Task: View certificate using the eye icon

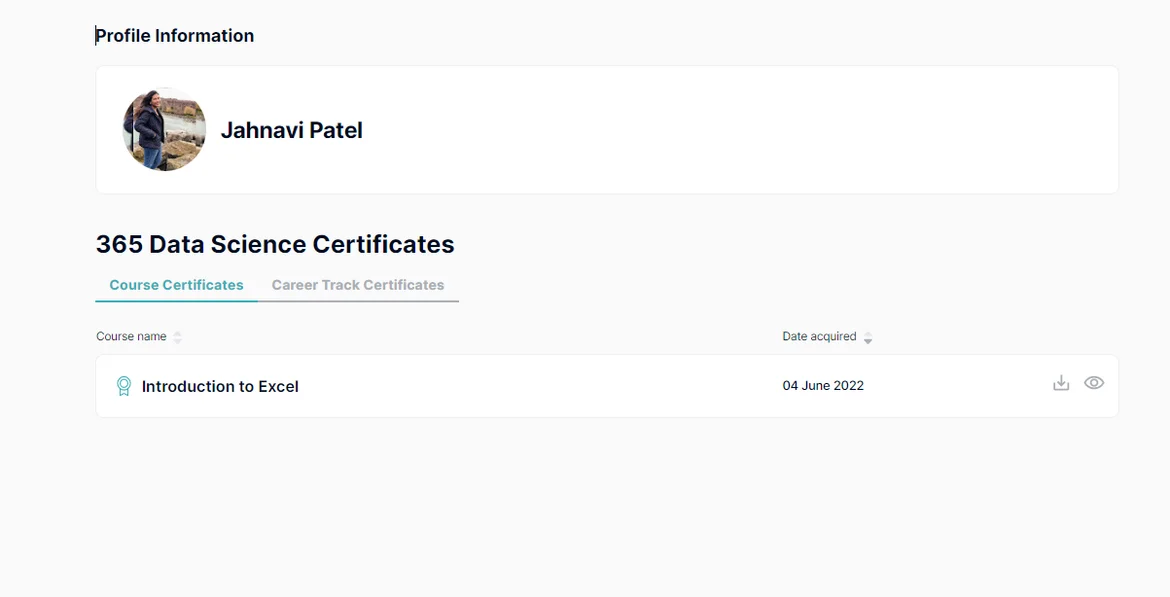Action: tap(1094, 383)
